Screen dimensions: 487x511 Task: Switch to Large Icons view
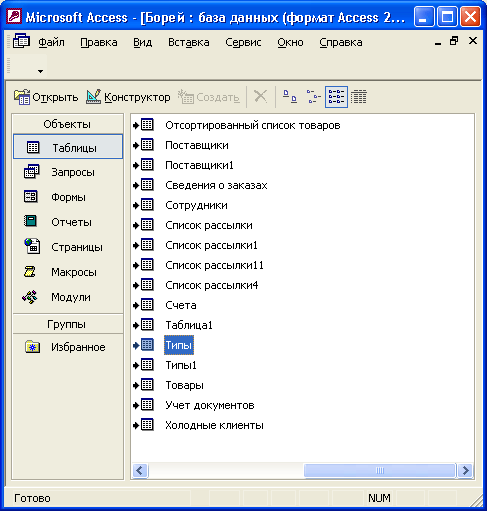(x=290, y=97)
